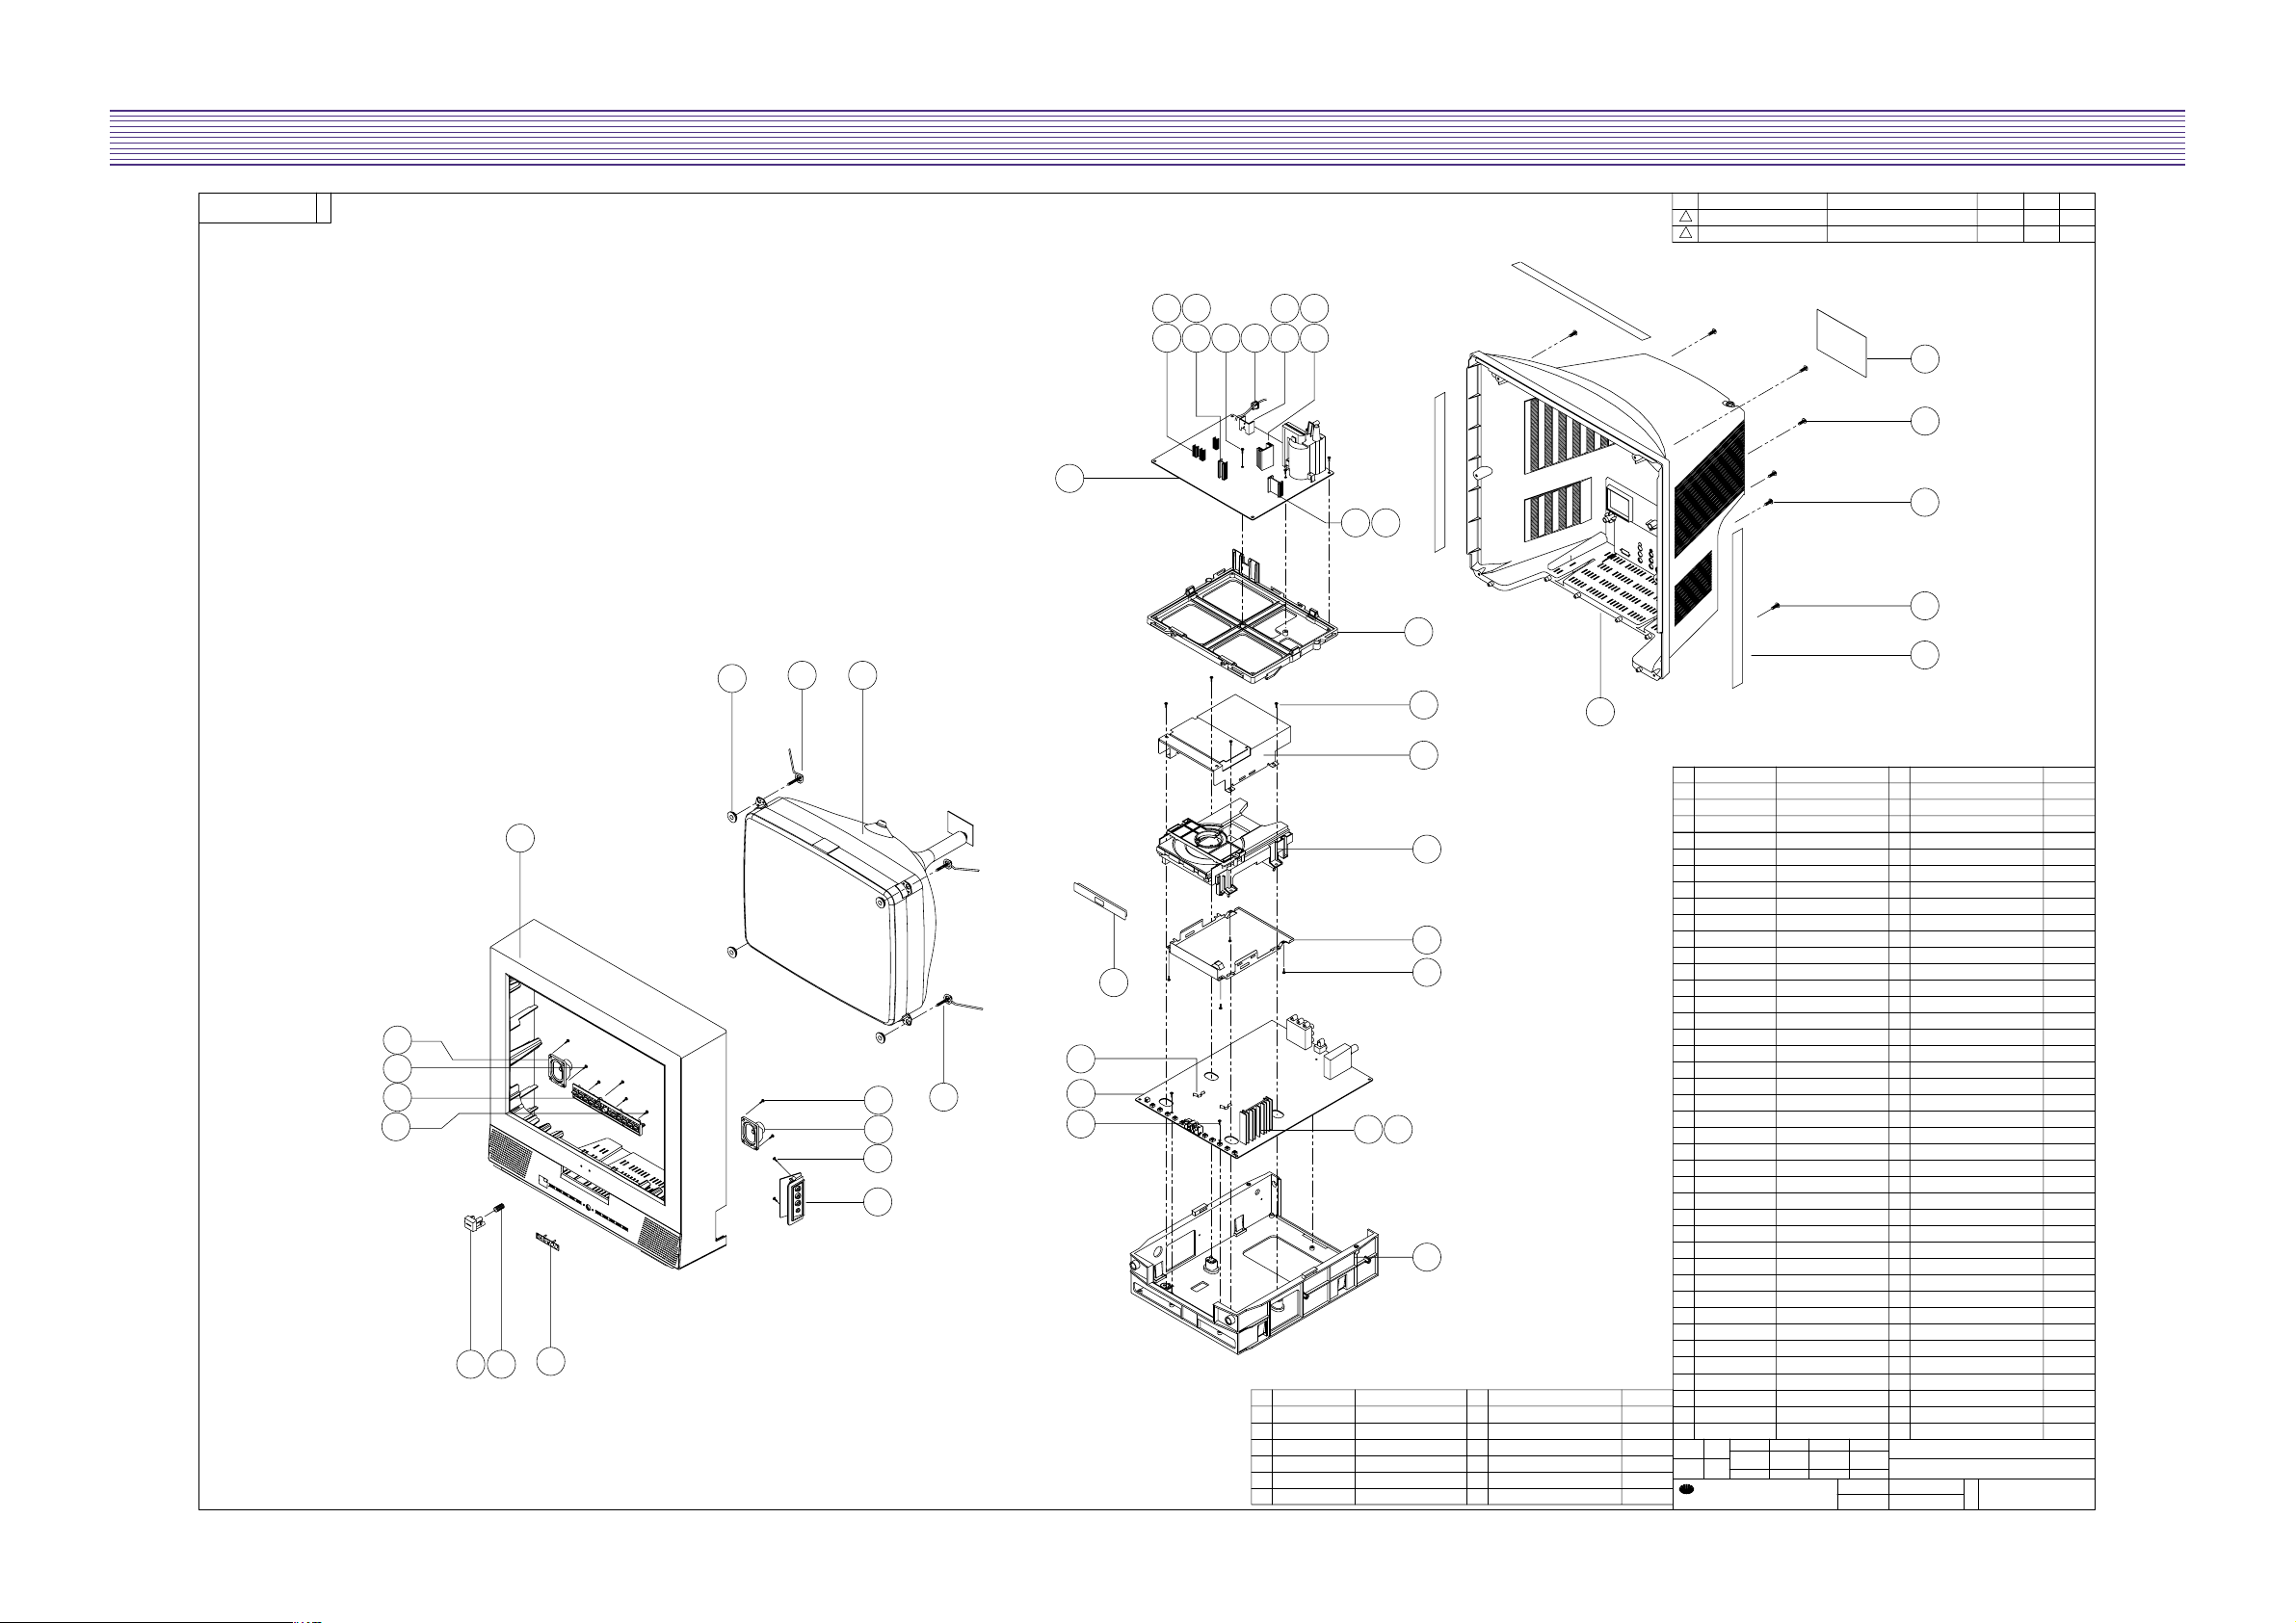Select the TV front cabinet bezel
Image resolution: width=2296 pixels, height=1623 pixels.
607,1095
